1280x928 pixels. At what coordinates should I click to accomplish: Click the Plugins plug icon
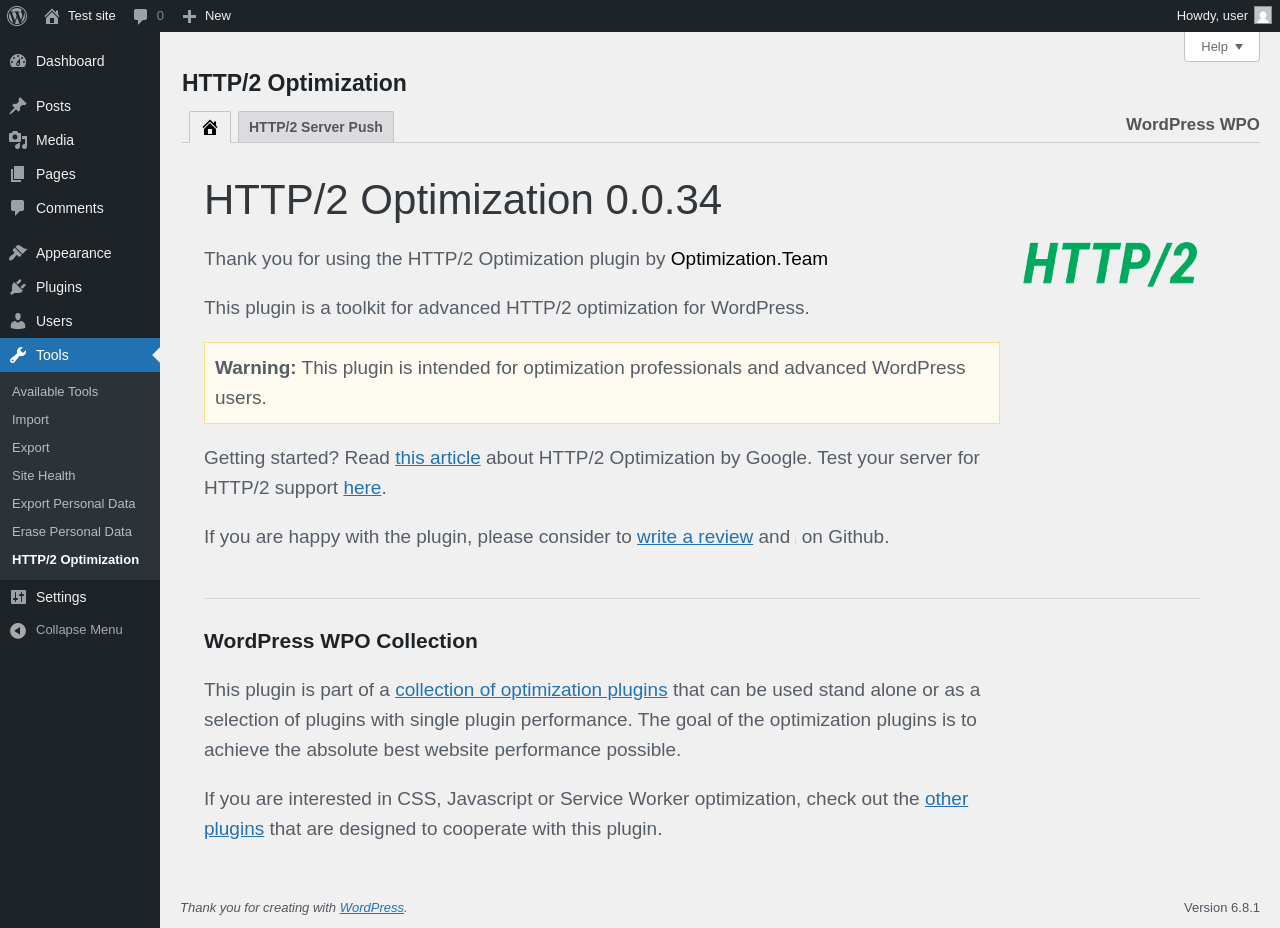(18, 287)
